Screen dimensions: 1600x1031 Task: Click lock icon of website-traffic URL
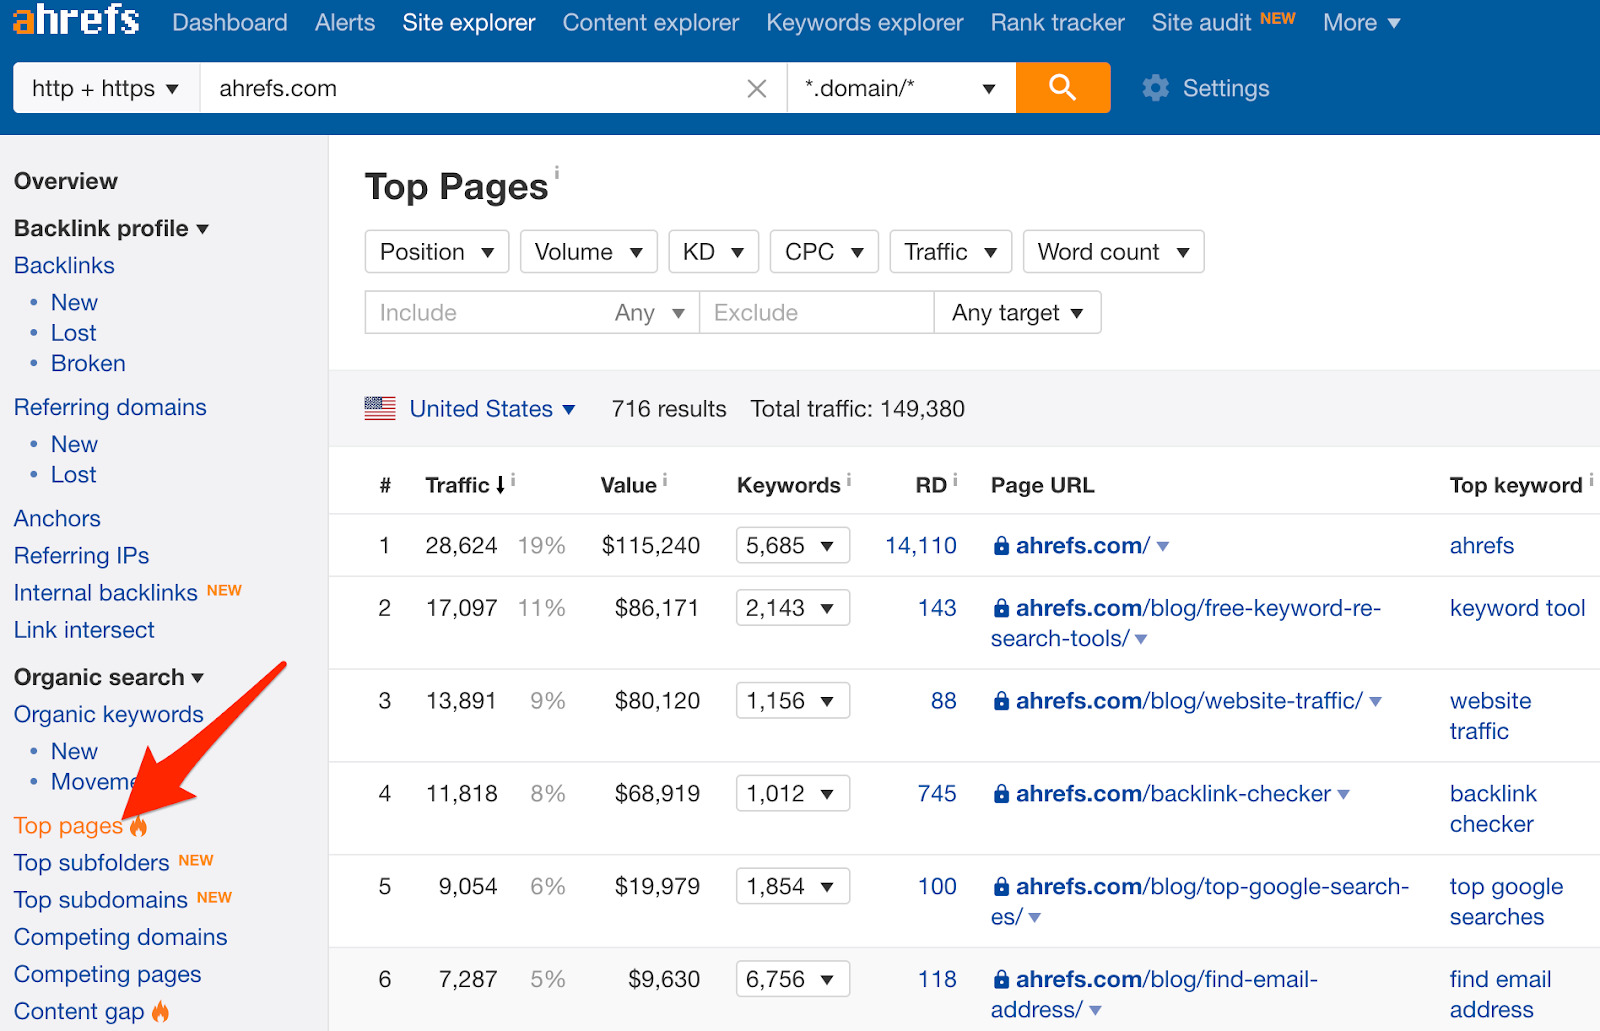point(1001,701)
